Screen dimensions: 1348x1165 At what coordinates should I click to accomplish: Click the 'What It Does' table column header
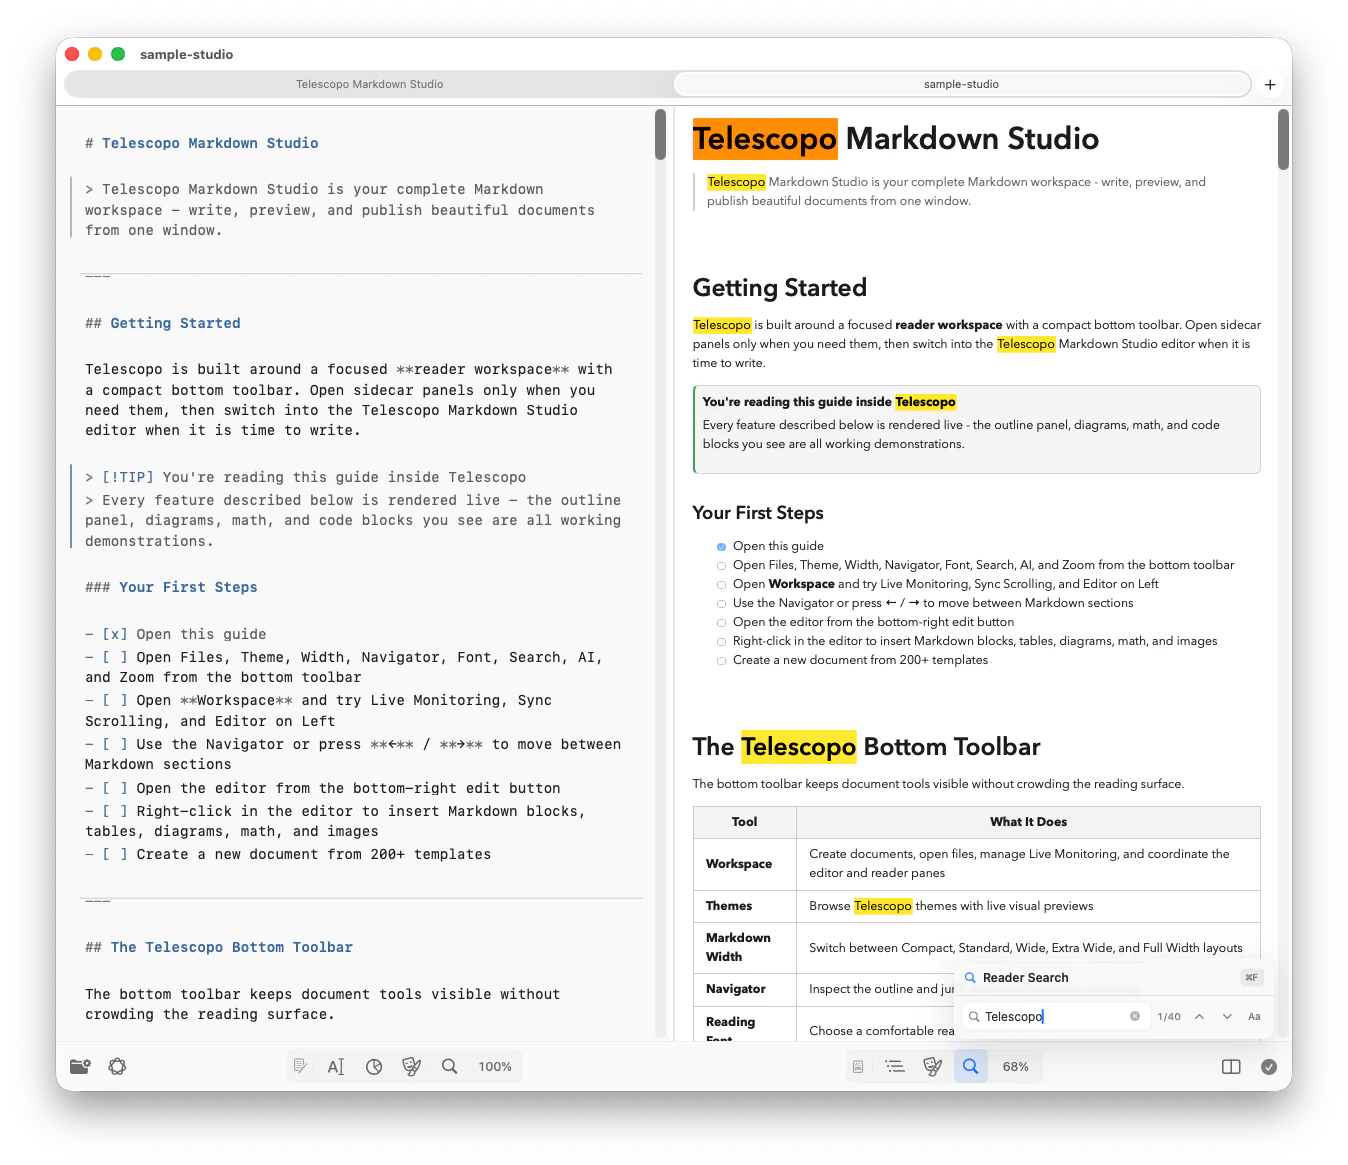click(1028, 822)
